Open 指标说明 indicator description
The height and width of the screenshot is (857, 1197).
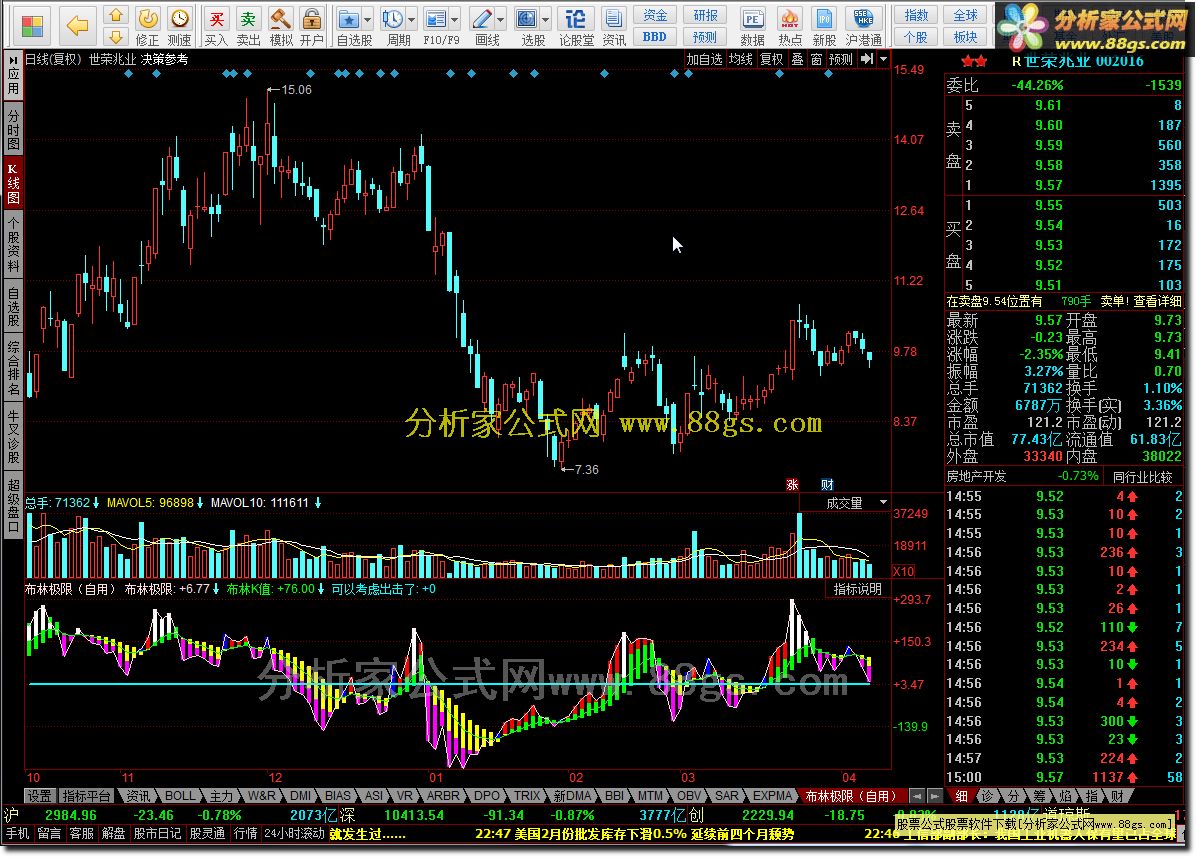(x=857, y=589)
